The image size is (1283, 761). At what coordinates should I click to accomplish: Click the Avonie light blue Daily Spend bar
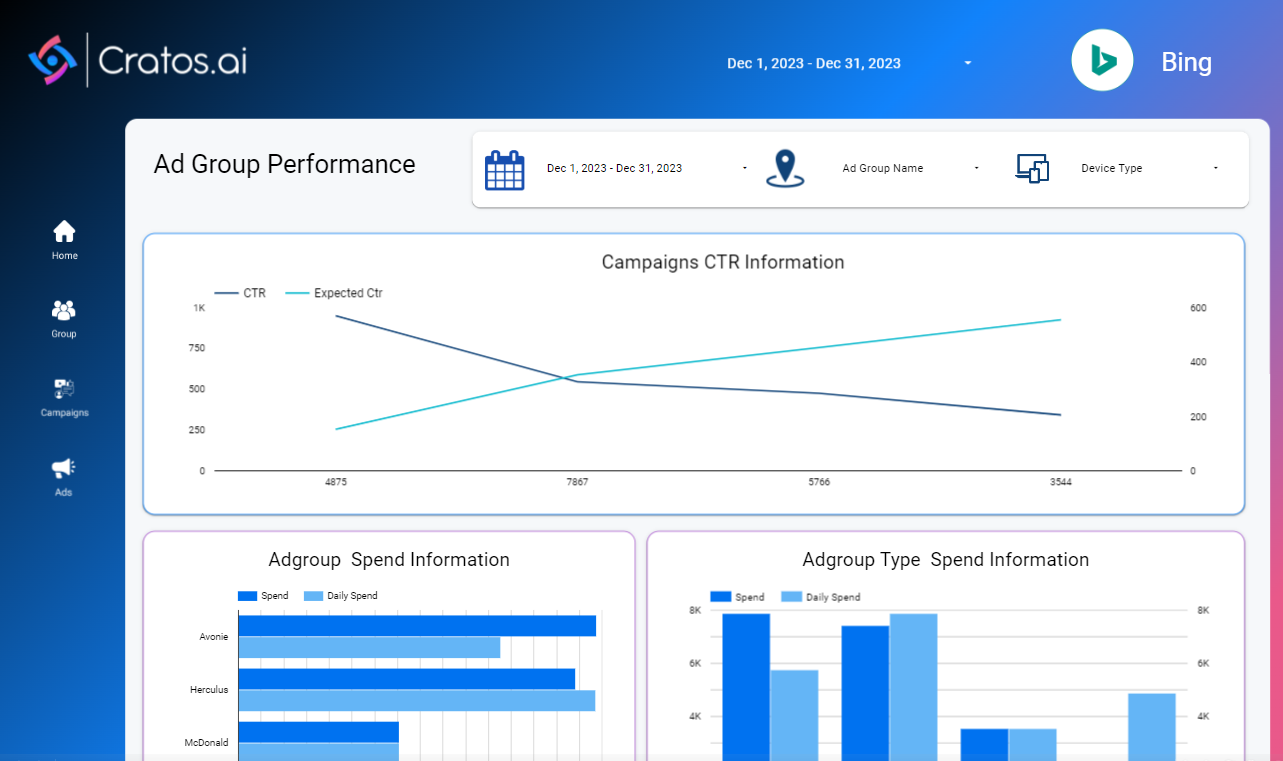[369, 647]
